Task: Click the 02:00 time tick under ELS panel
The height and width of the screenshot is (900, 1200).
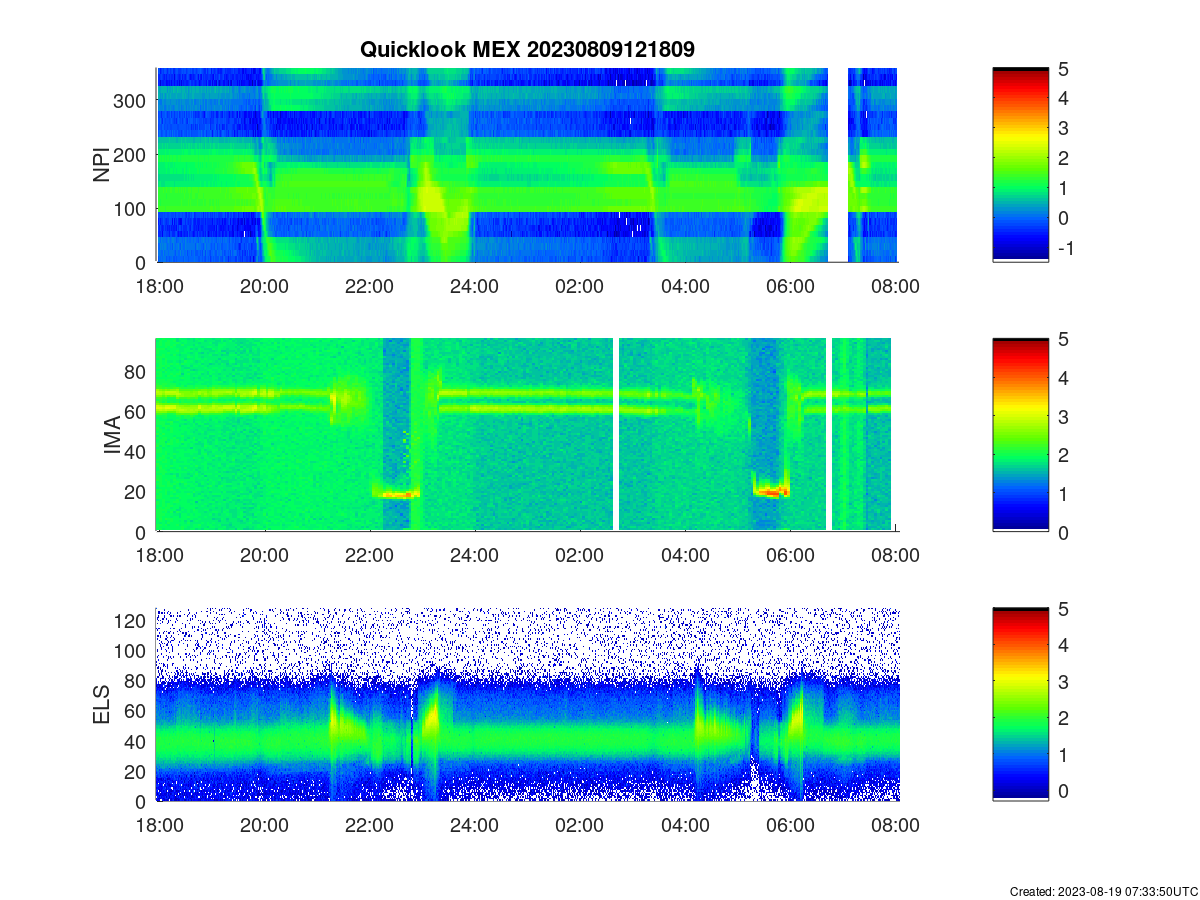Action: [580, 826]
